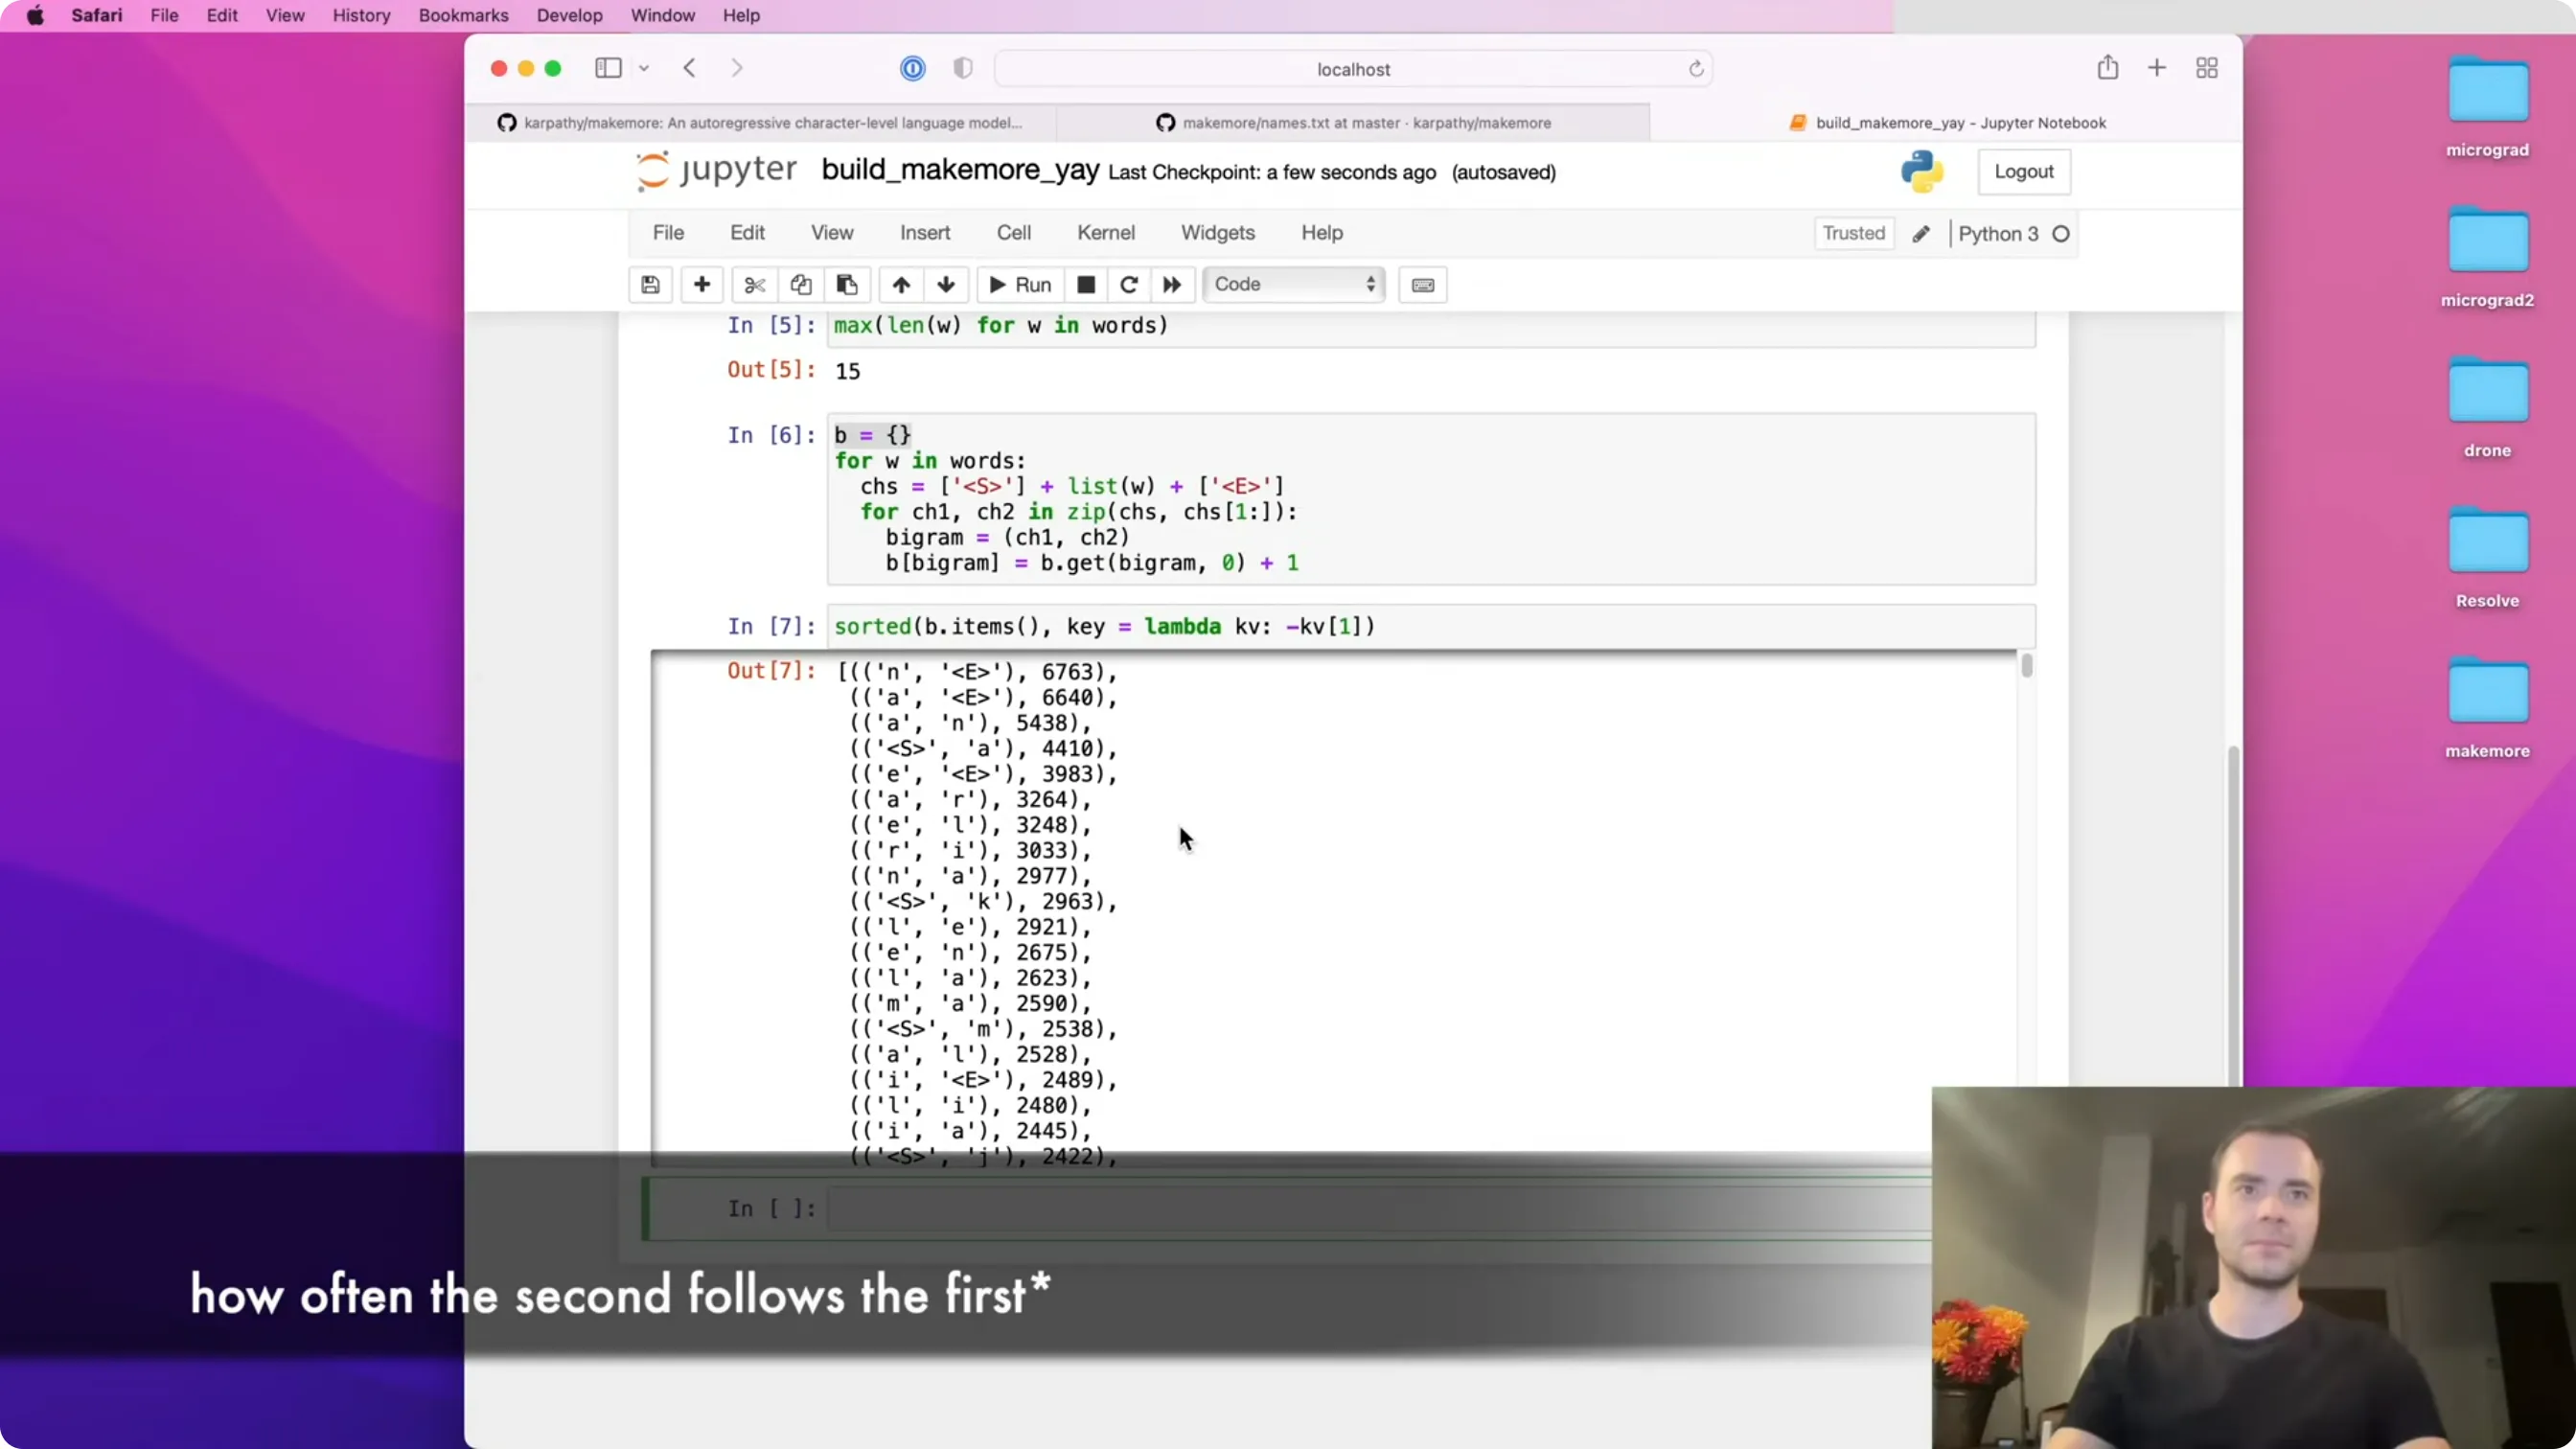The width and height of the screenshot is (2576, 1449).
Task: Show the Safari tab overview grid icon
Action: pyautogui.click(x=2207, y=68)
